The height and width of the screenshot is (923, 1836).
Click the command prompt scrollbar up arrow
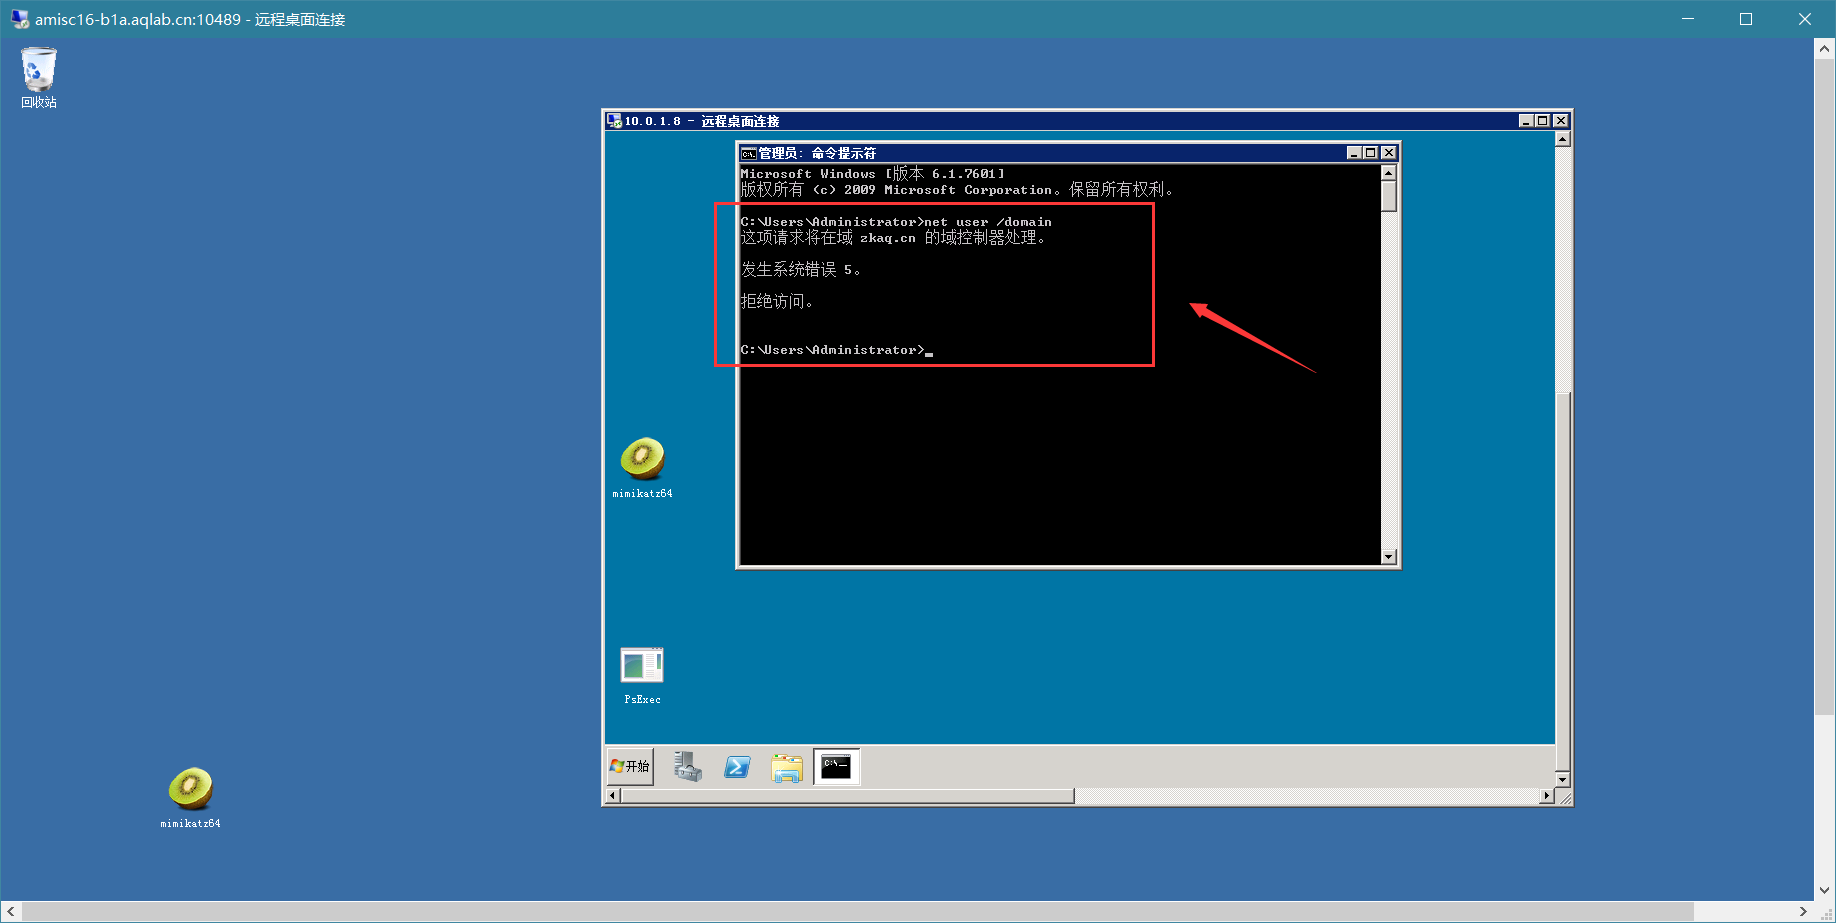[1388, 173]
